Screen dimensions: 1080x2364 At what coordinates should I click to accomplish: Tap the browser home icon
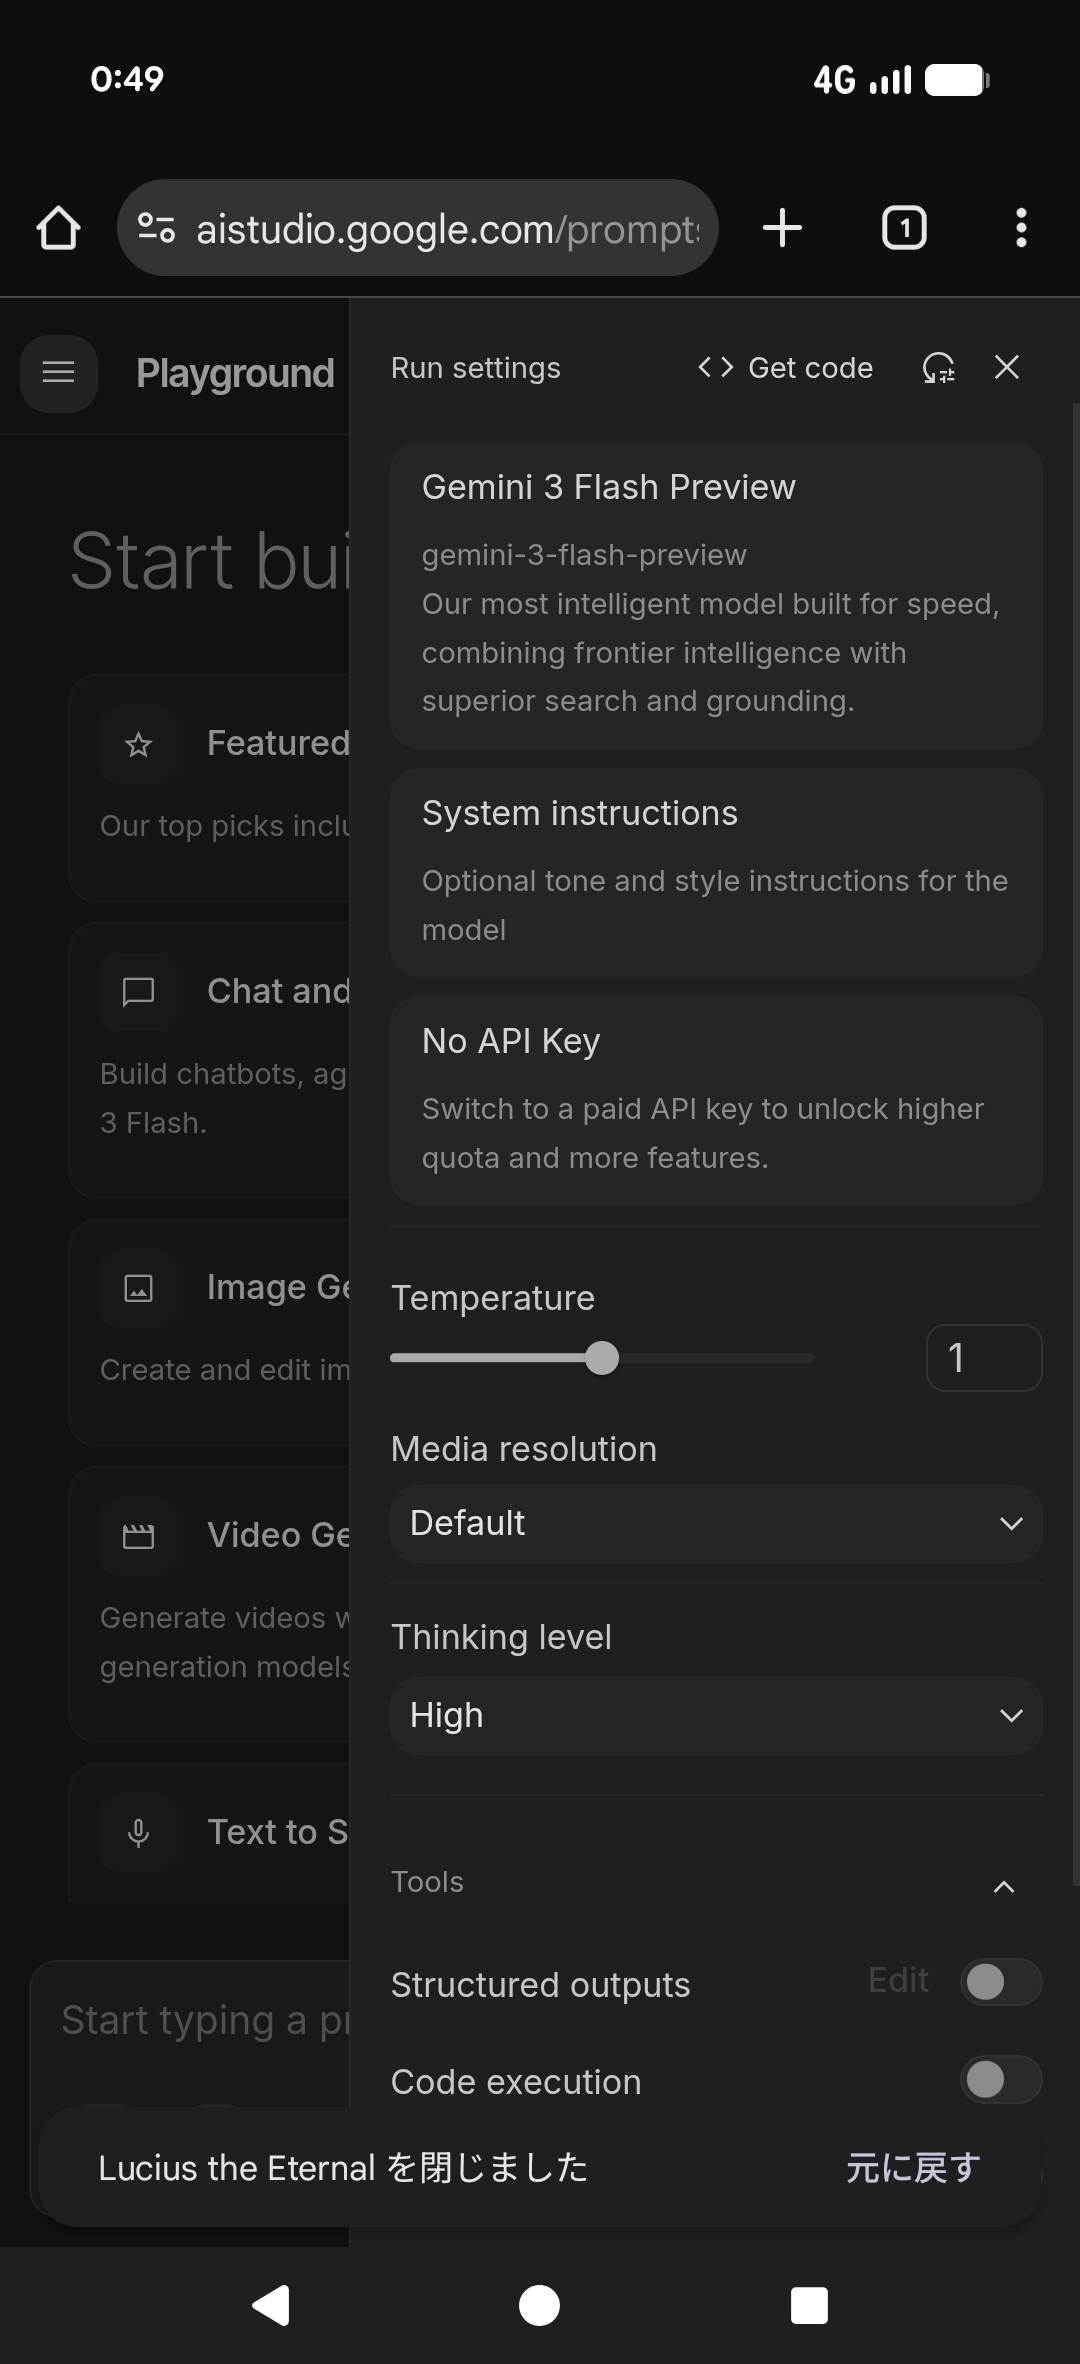(58, 228)
